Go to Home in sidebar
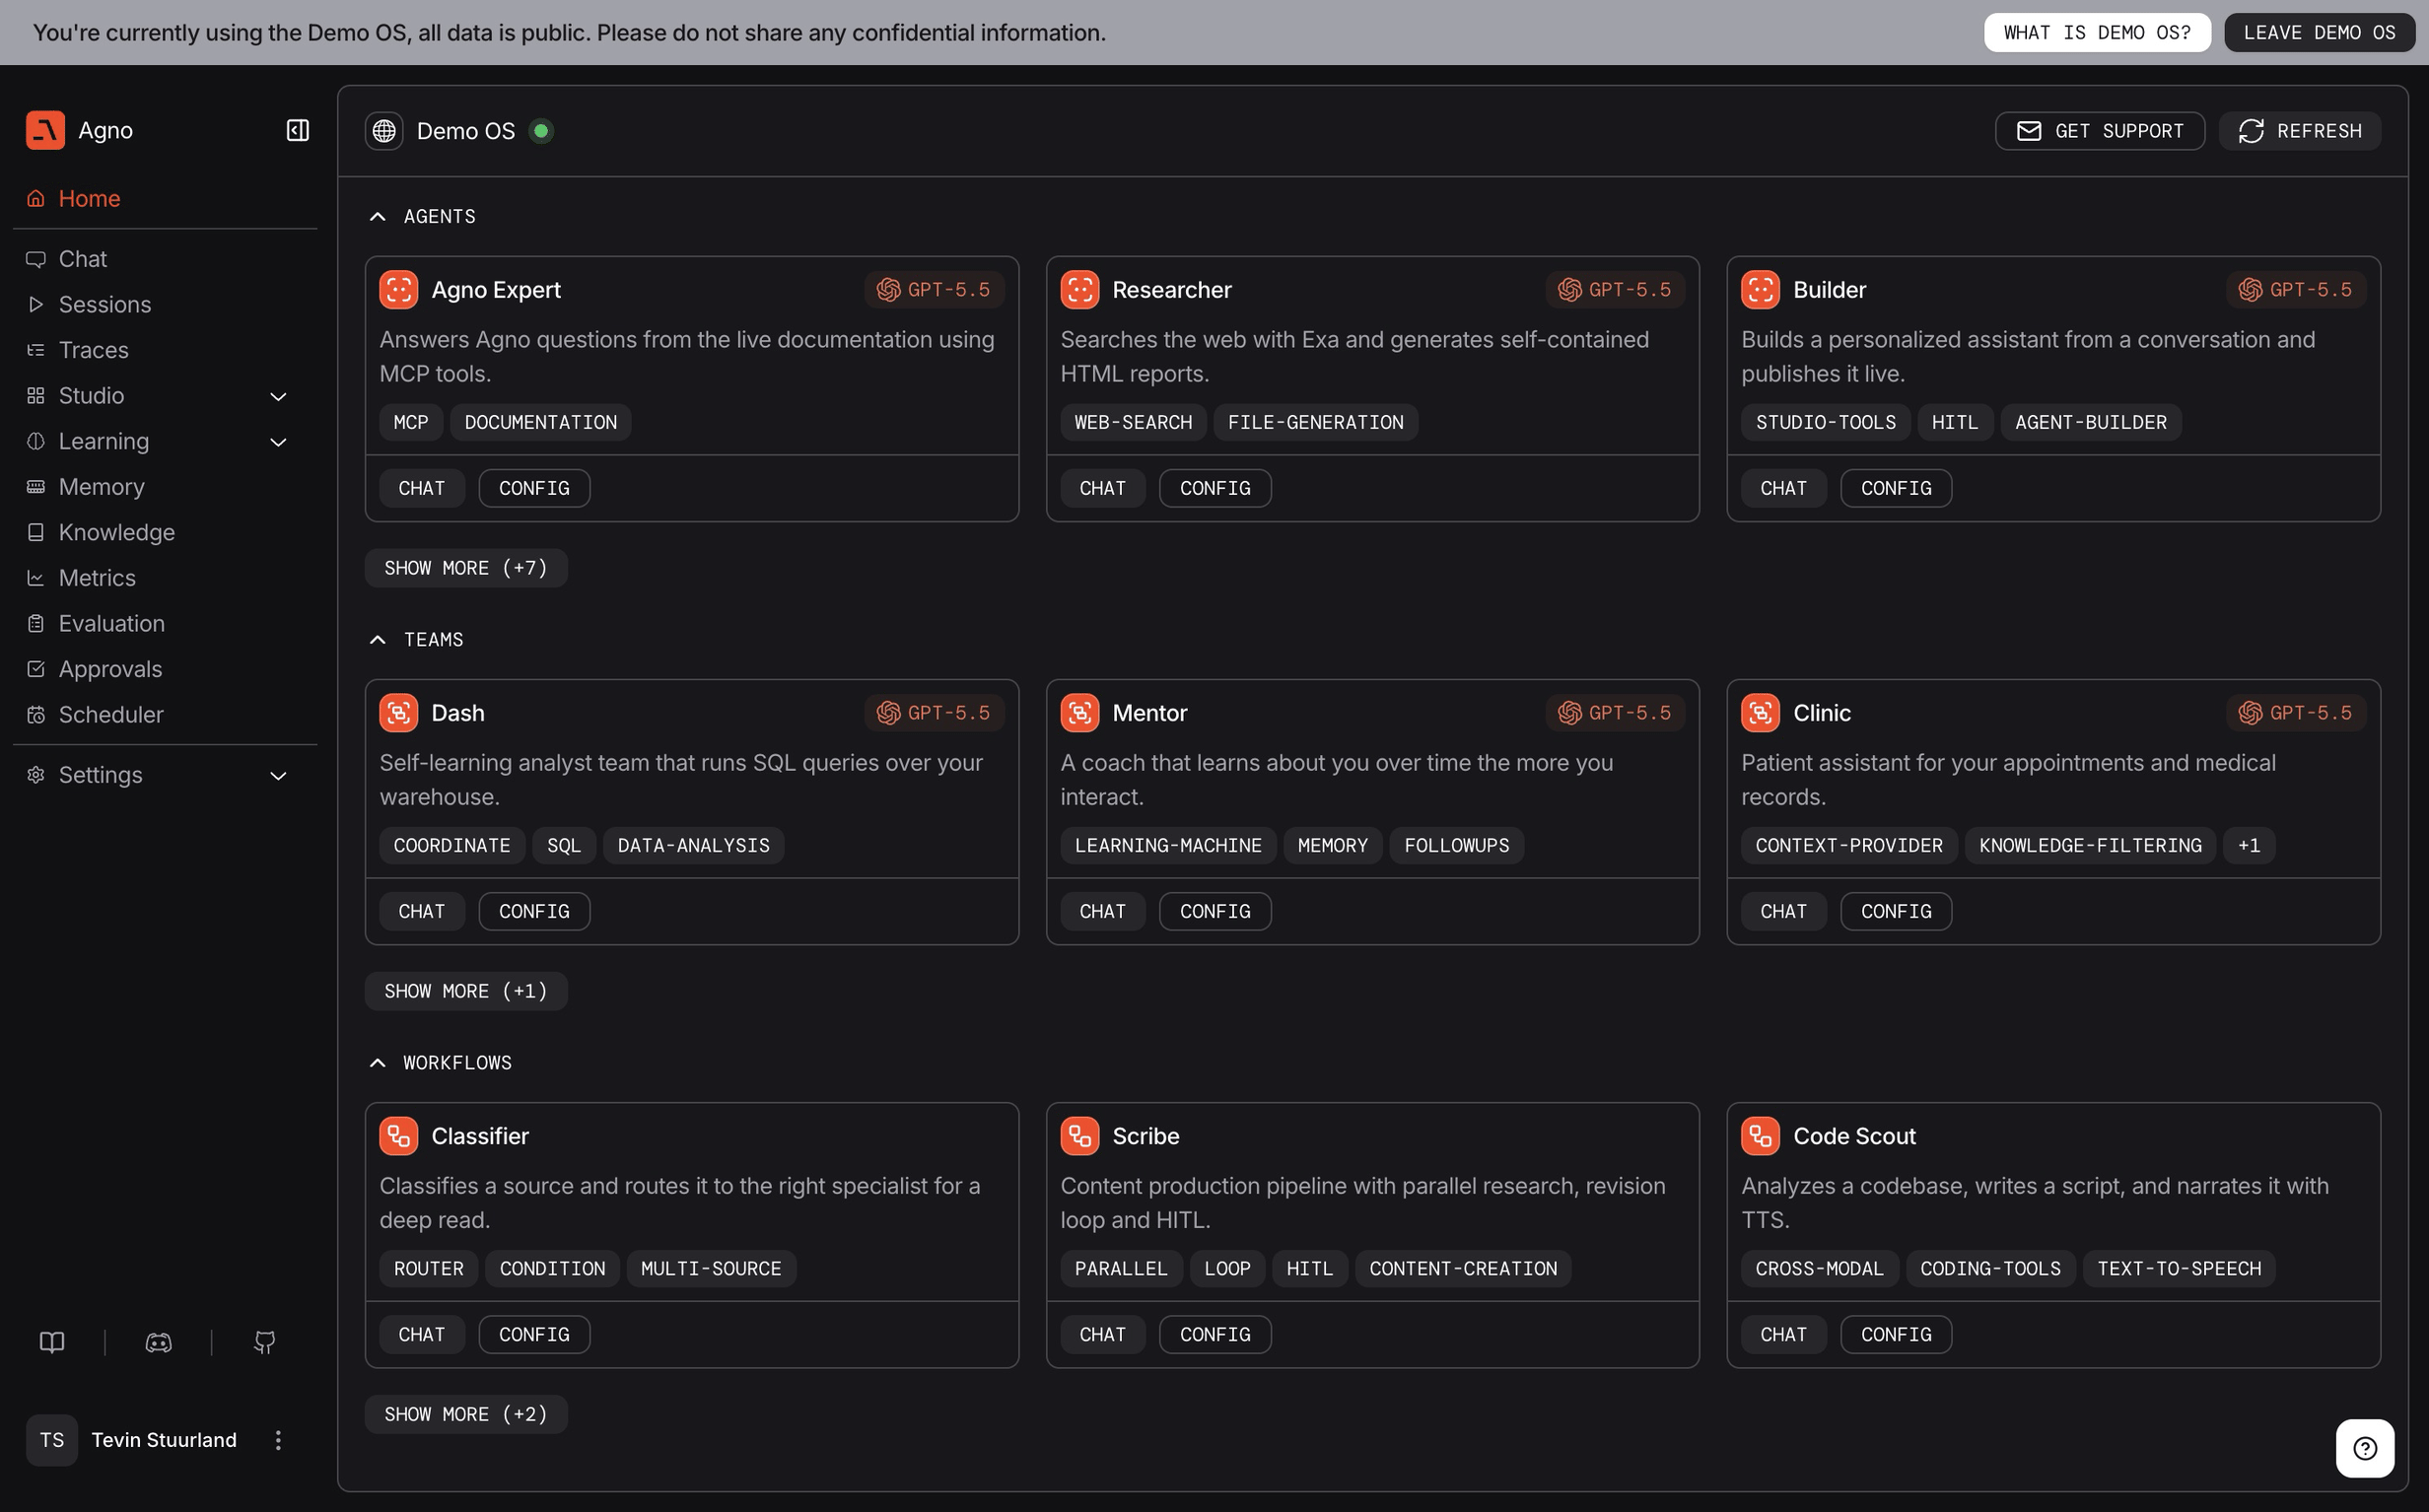The height and width of the screenshot is (1512, 2429). click(165, 198)
